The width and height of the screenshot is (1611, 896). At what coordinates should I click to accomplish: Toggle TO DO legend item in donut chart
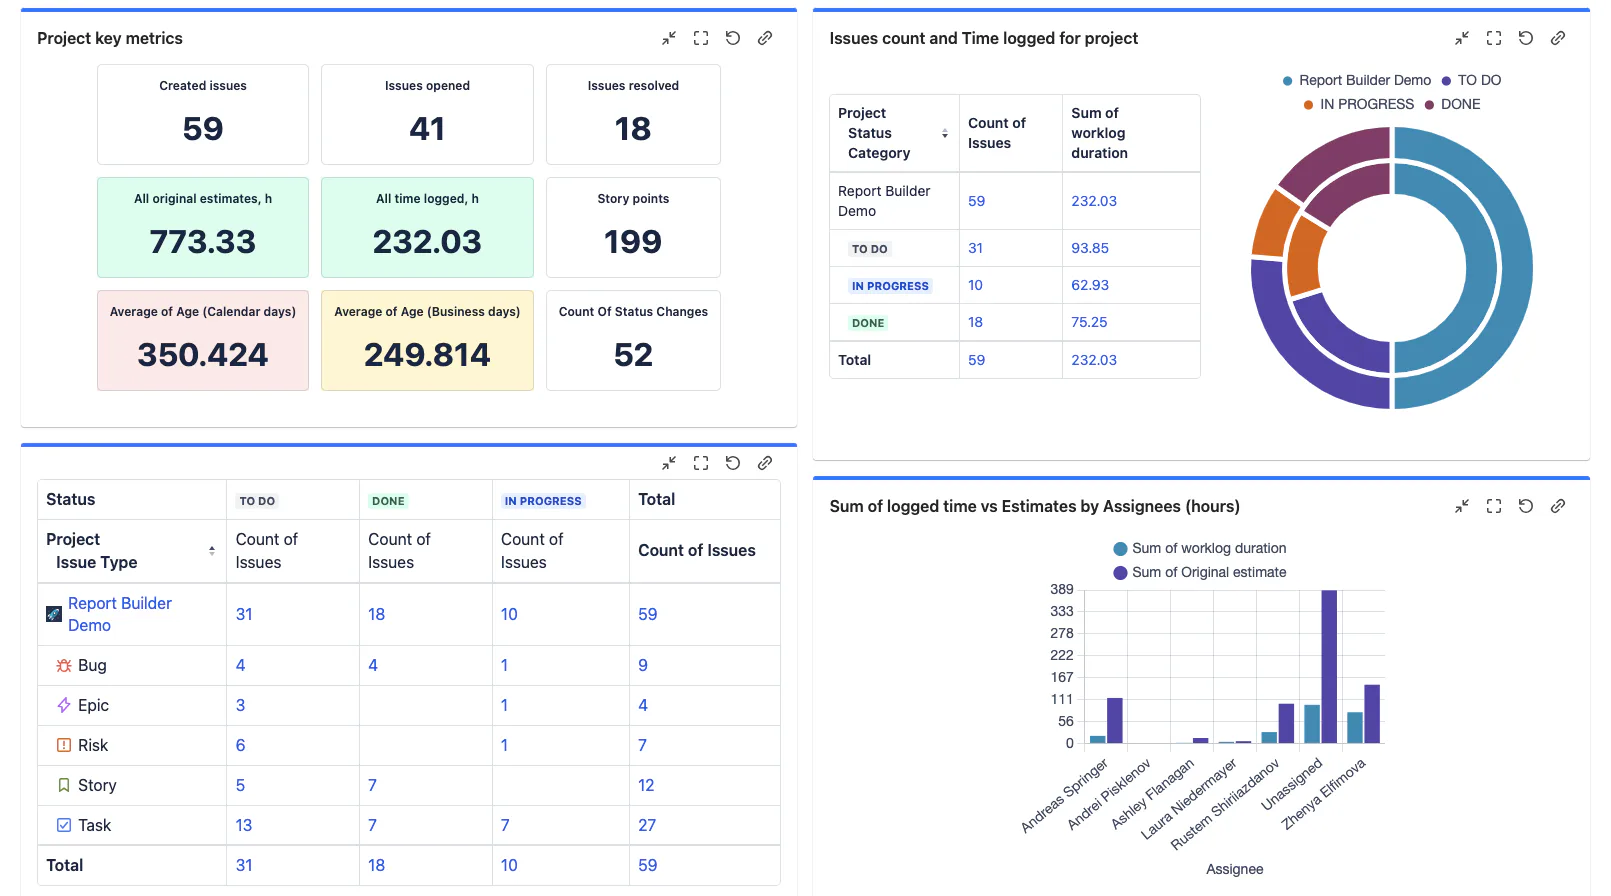(1471, 80)
